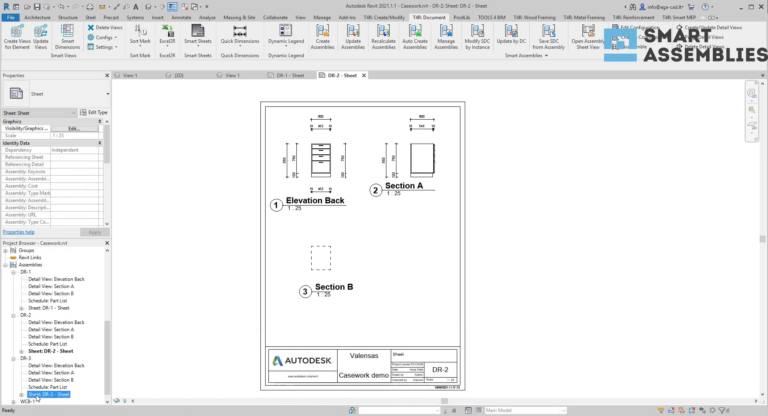Open Dynamic Legend tool
This screenshot has height=416, width=768.
point(286,35)
